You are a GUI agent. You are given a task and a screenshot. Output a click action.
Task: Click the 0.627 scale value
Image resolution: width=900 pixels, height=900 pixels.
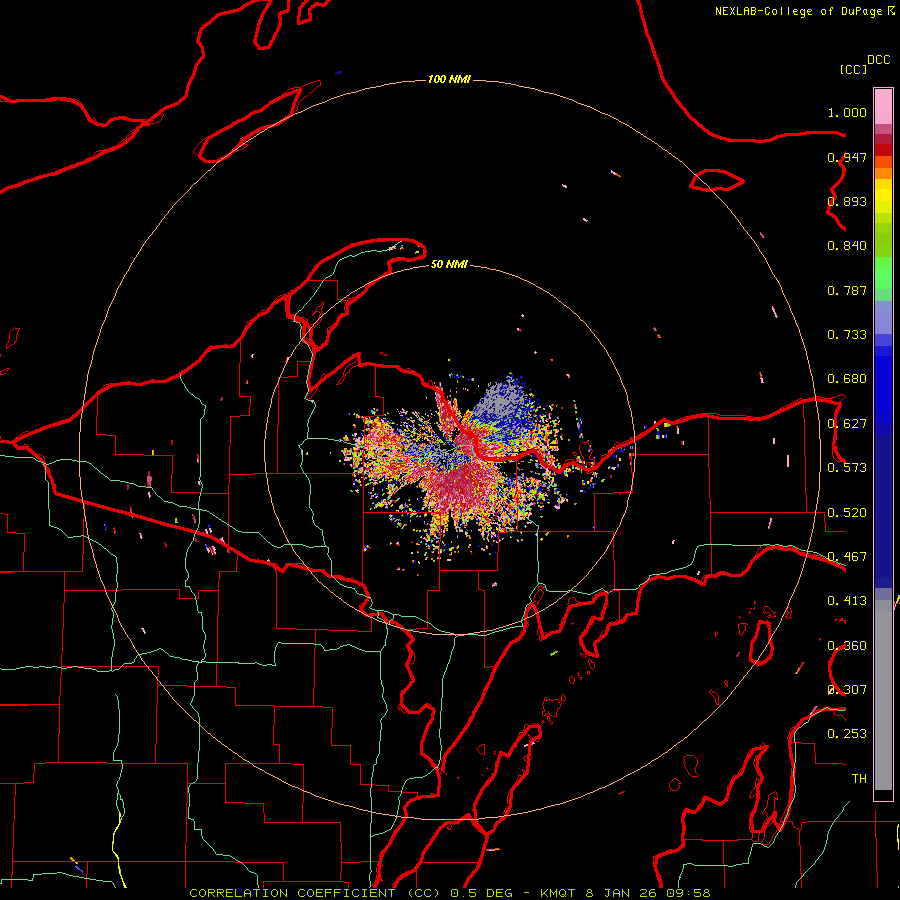[847, 424]
